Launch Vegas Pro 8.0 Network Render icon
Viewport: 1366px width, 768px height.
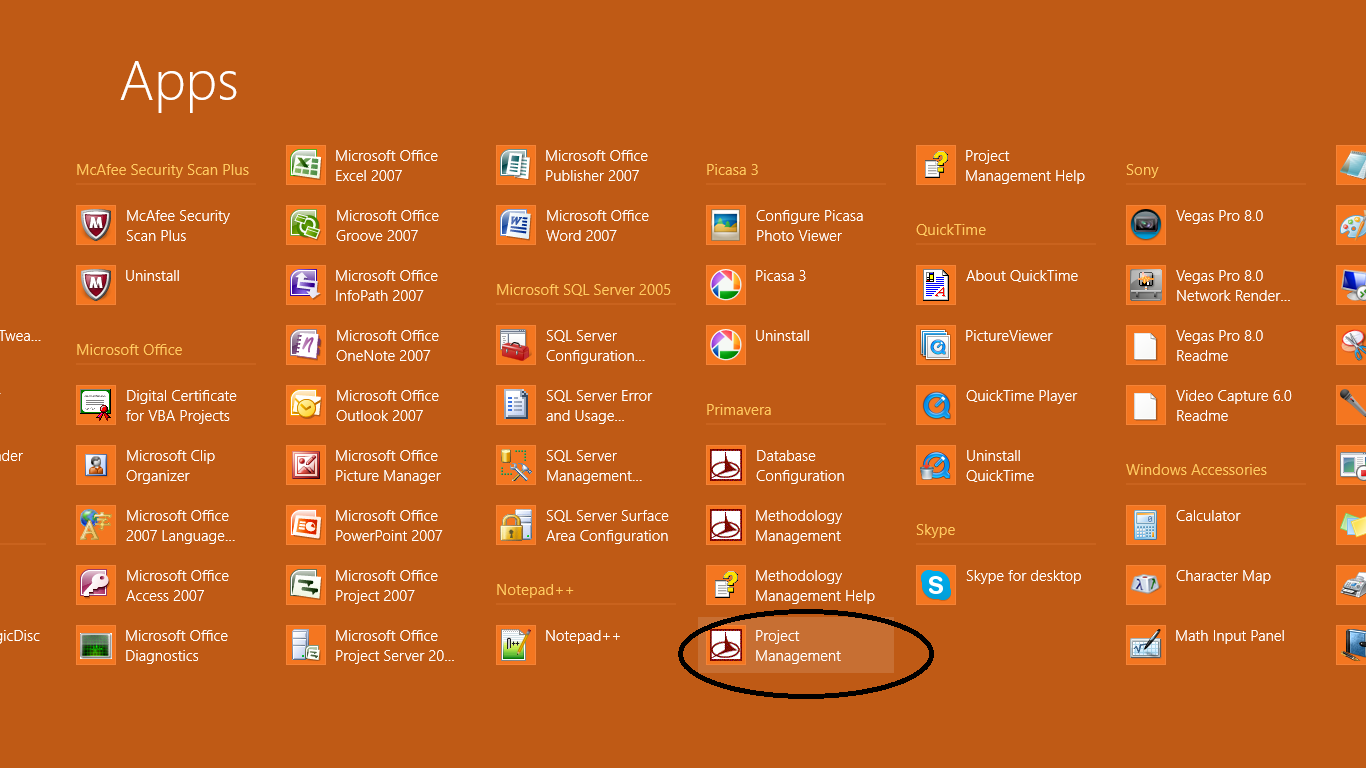tap(1146, 285)
